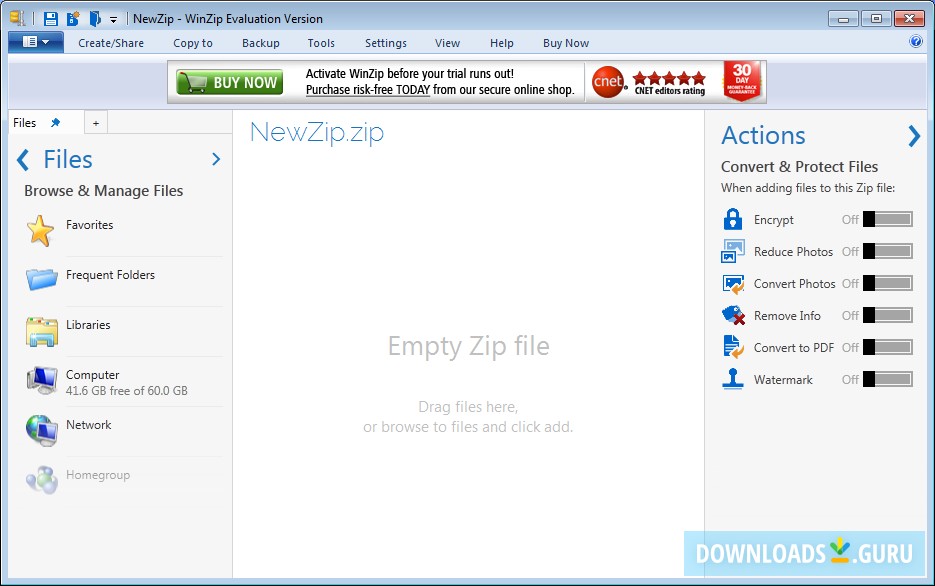Click the 30 day money-back guarantee badge
Screen dimensions: 935x586
(742, 81)
